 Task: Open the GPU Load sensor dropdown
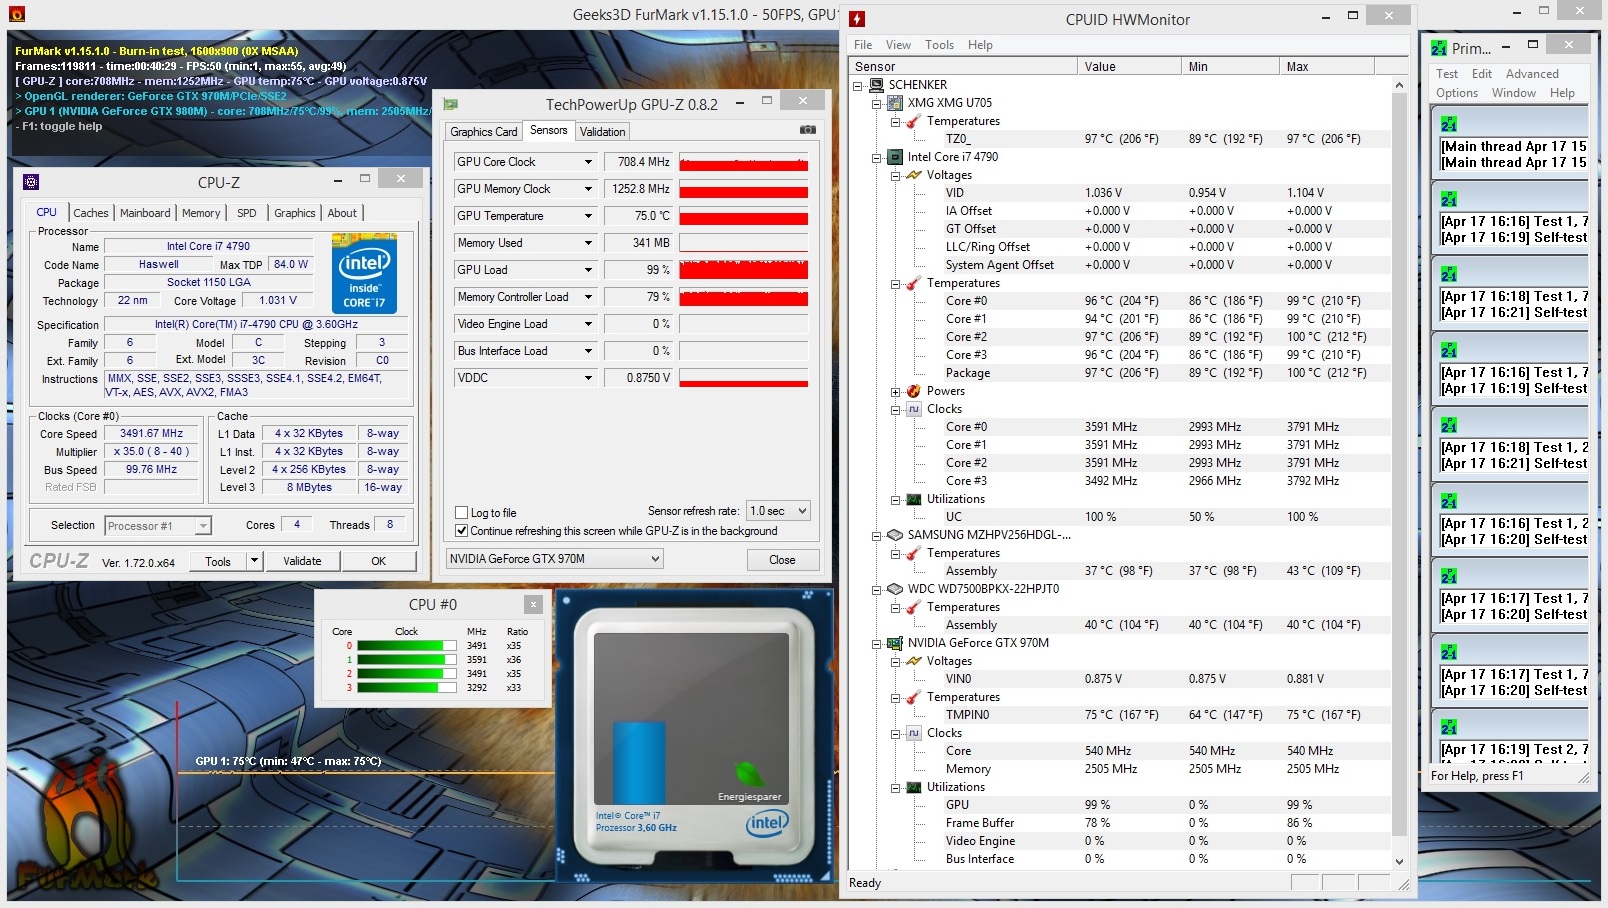point(588,270)
